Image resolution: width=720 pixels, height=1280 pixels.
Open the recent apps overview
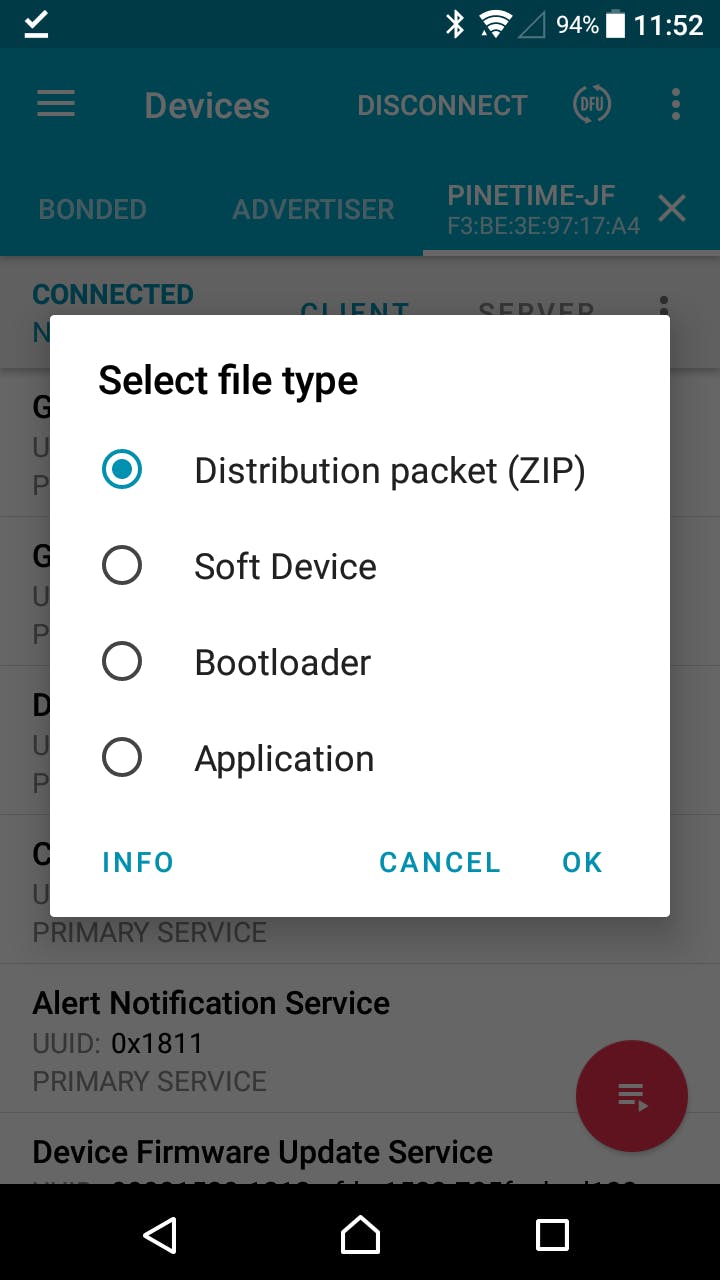(x=552, y=1235)
